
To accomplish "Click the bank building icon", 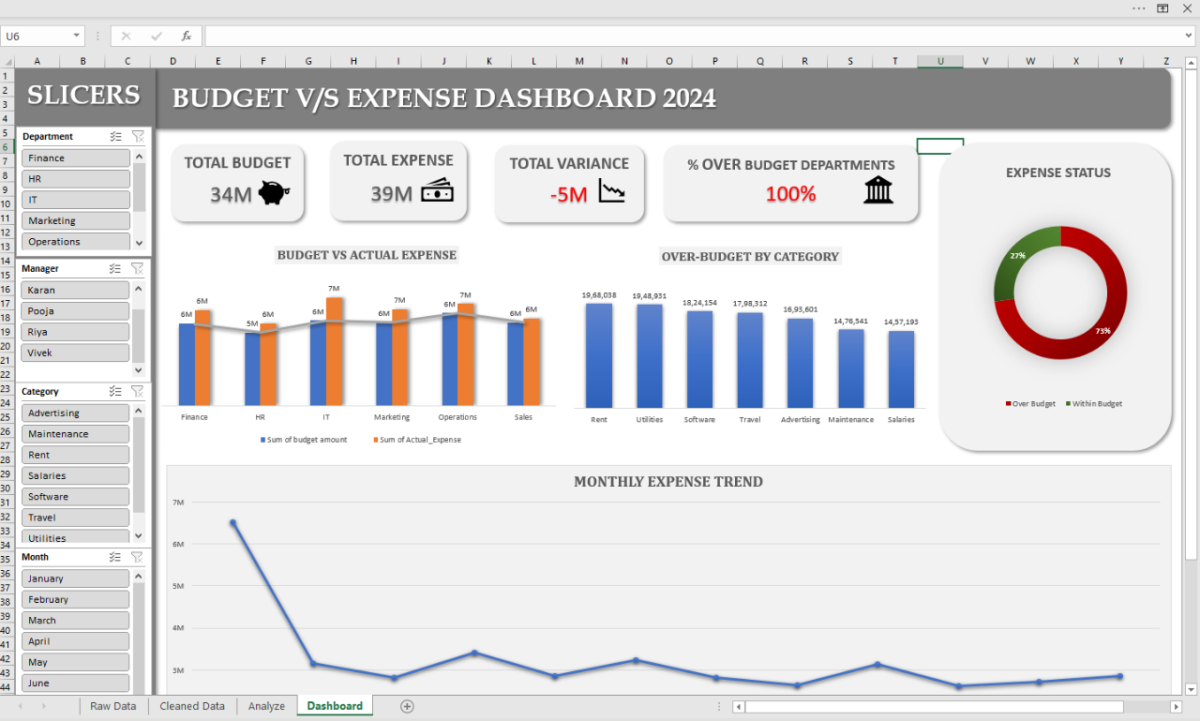I will [878, 189].
